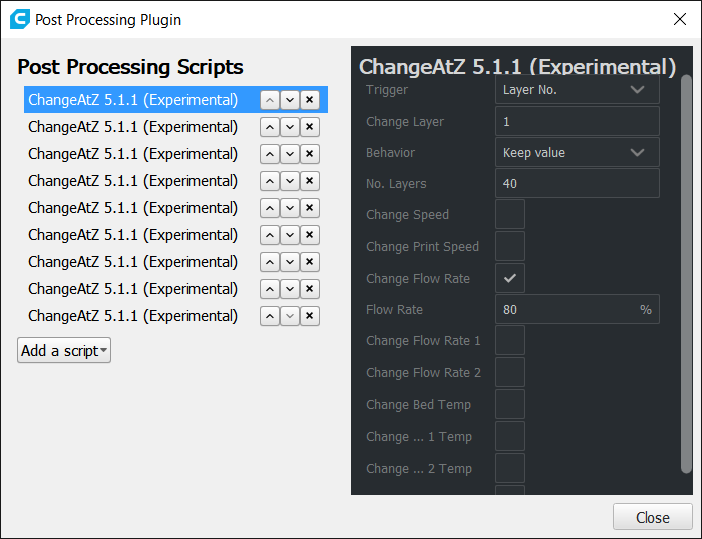This screenshot has height=539, width=702.
Task: Click the No. Layers field containing 40
Action: tap(577, 183)
